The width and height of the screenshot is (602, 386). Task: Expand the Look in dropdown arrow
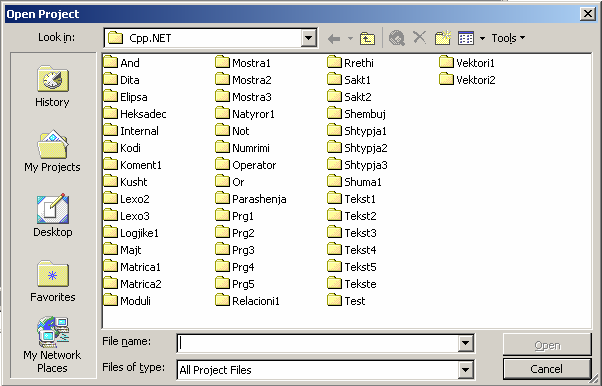coord(308,38)
